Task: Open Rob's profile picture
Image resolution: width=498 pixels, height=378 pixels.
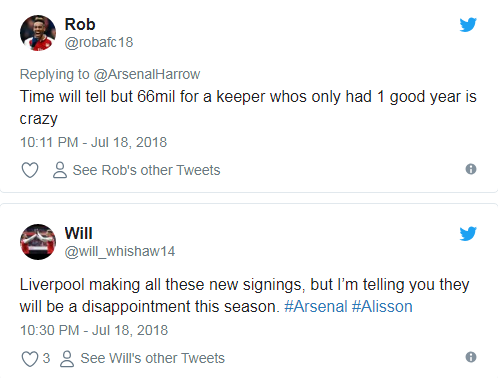Action: [38, 33]
